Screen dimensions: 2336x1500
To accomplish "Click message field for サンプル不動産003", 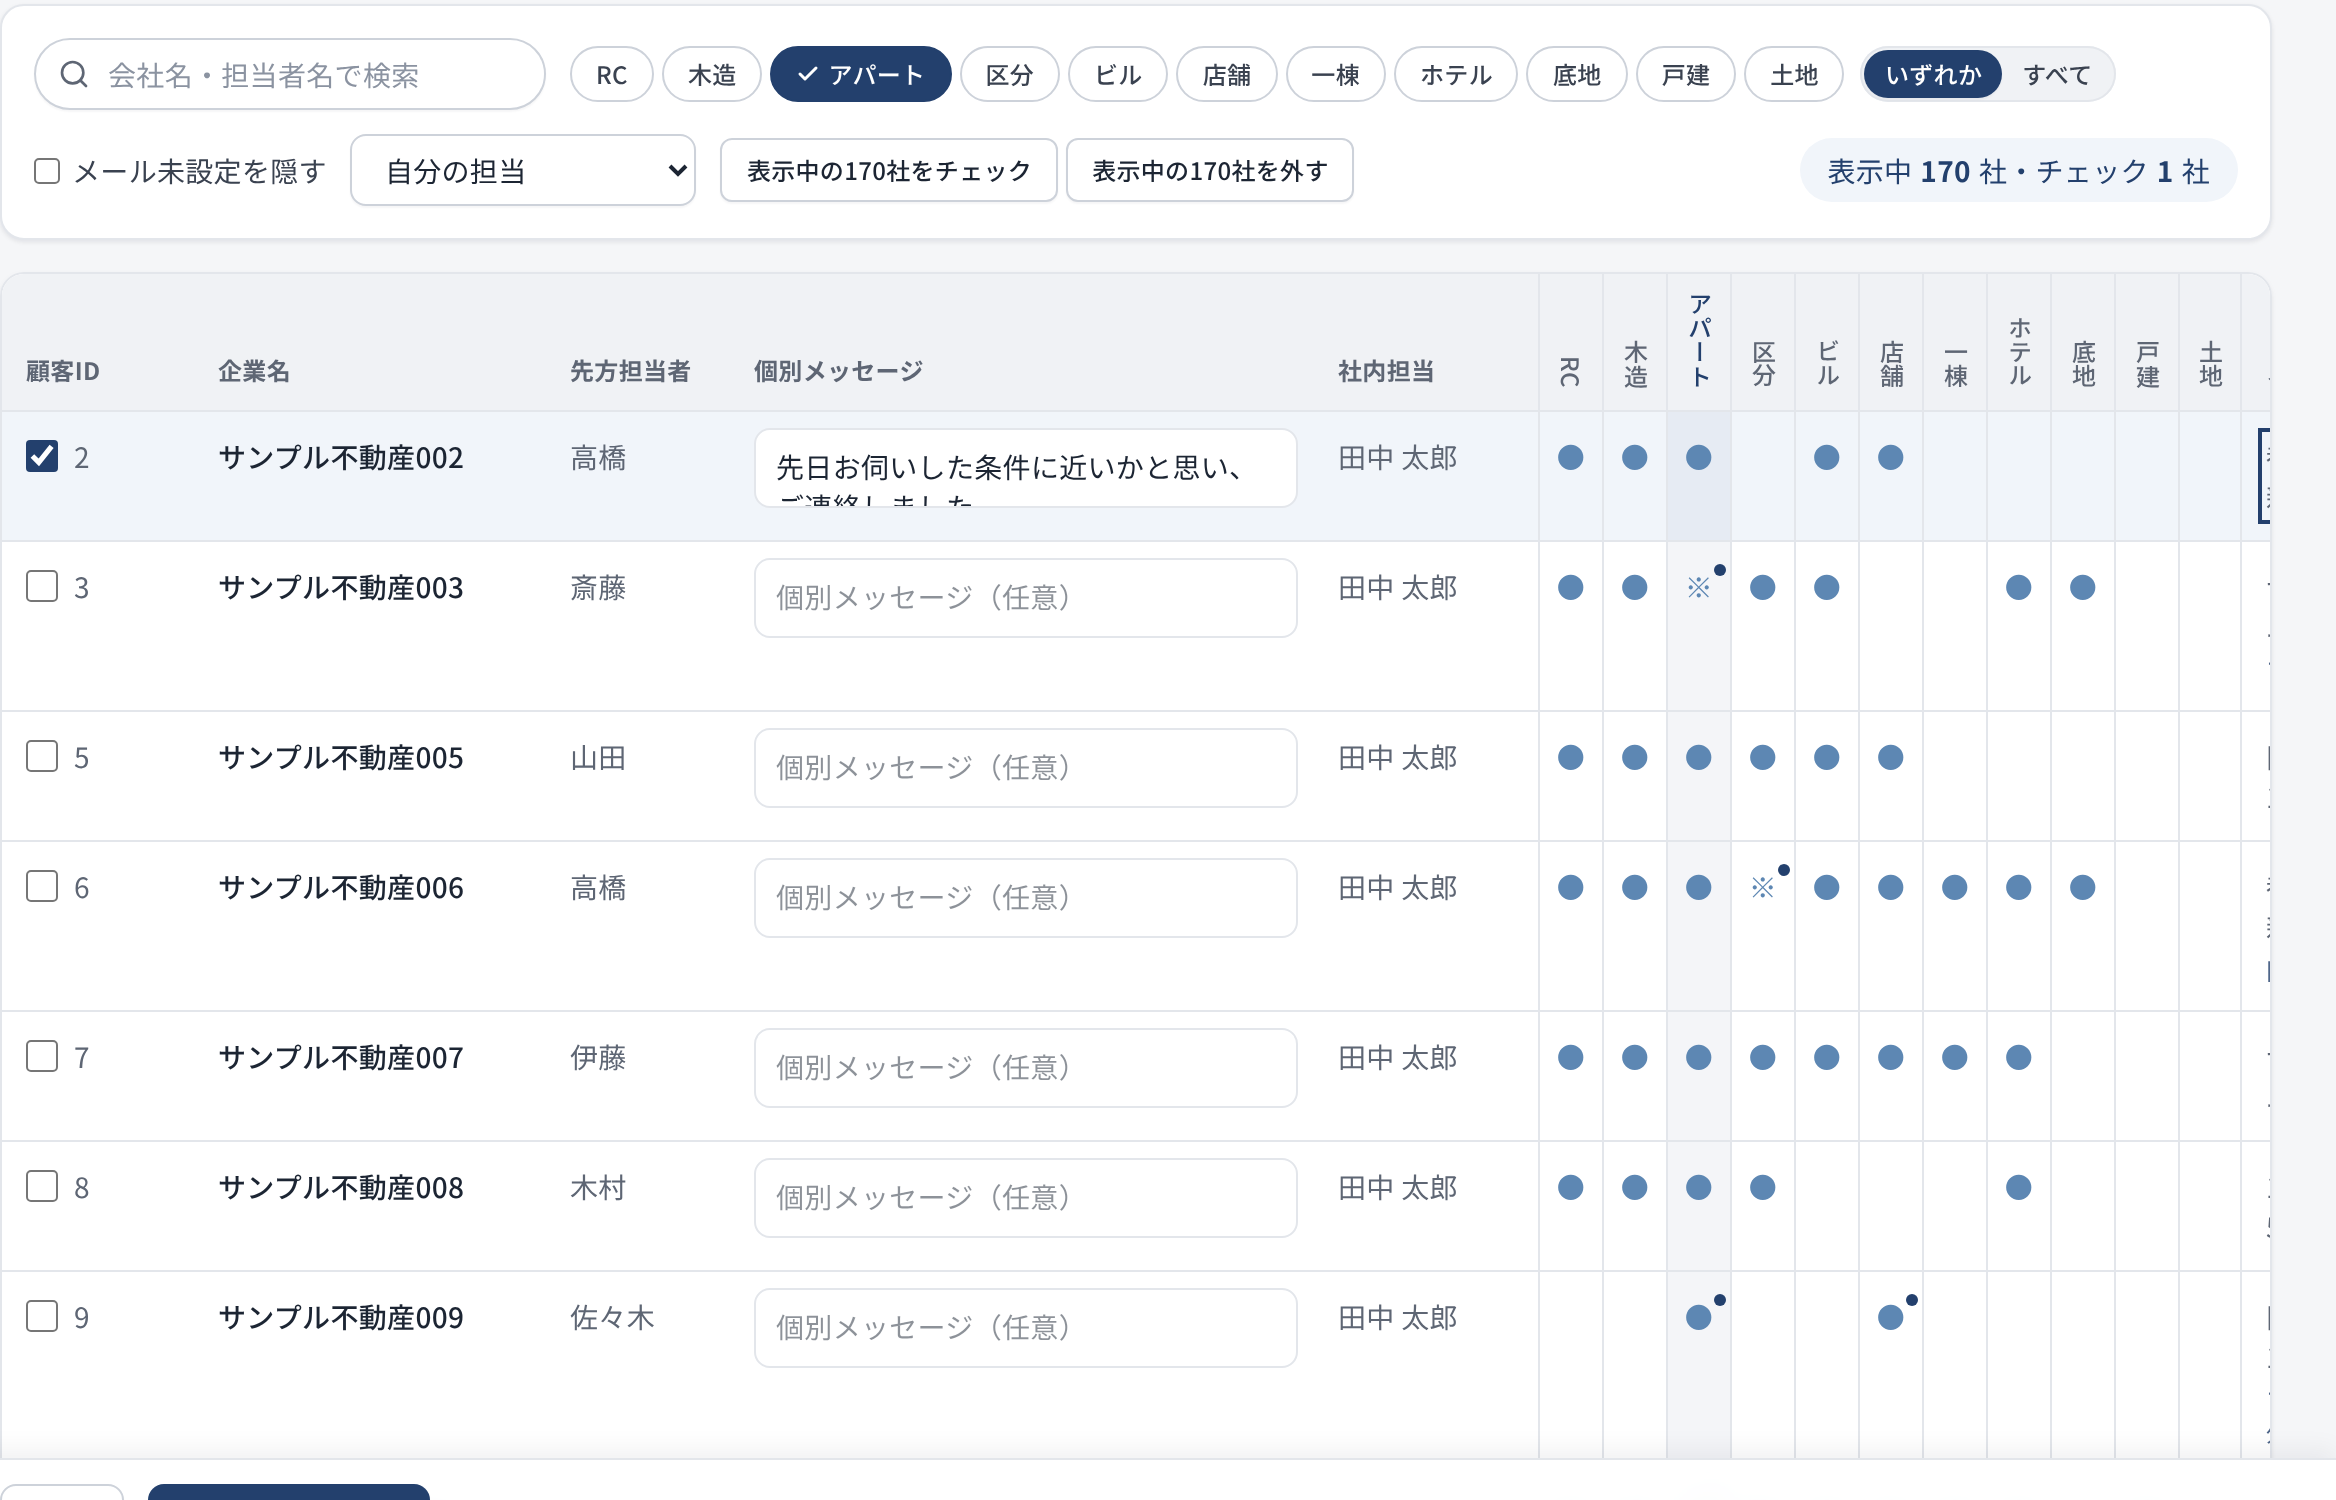I will click(x=1026, y=598).
